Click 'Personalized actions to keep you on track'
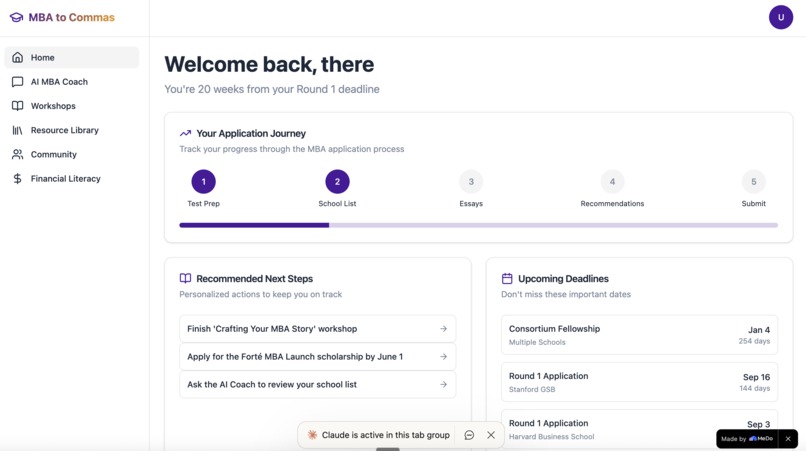Image resolution: width=806 pixels, height=451 pixels. pyautogui.click(x=261, y=294)
